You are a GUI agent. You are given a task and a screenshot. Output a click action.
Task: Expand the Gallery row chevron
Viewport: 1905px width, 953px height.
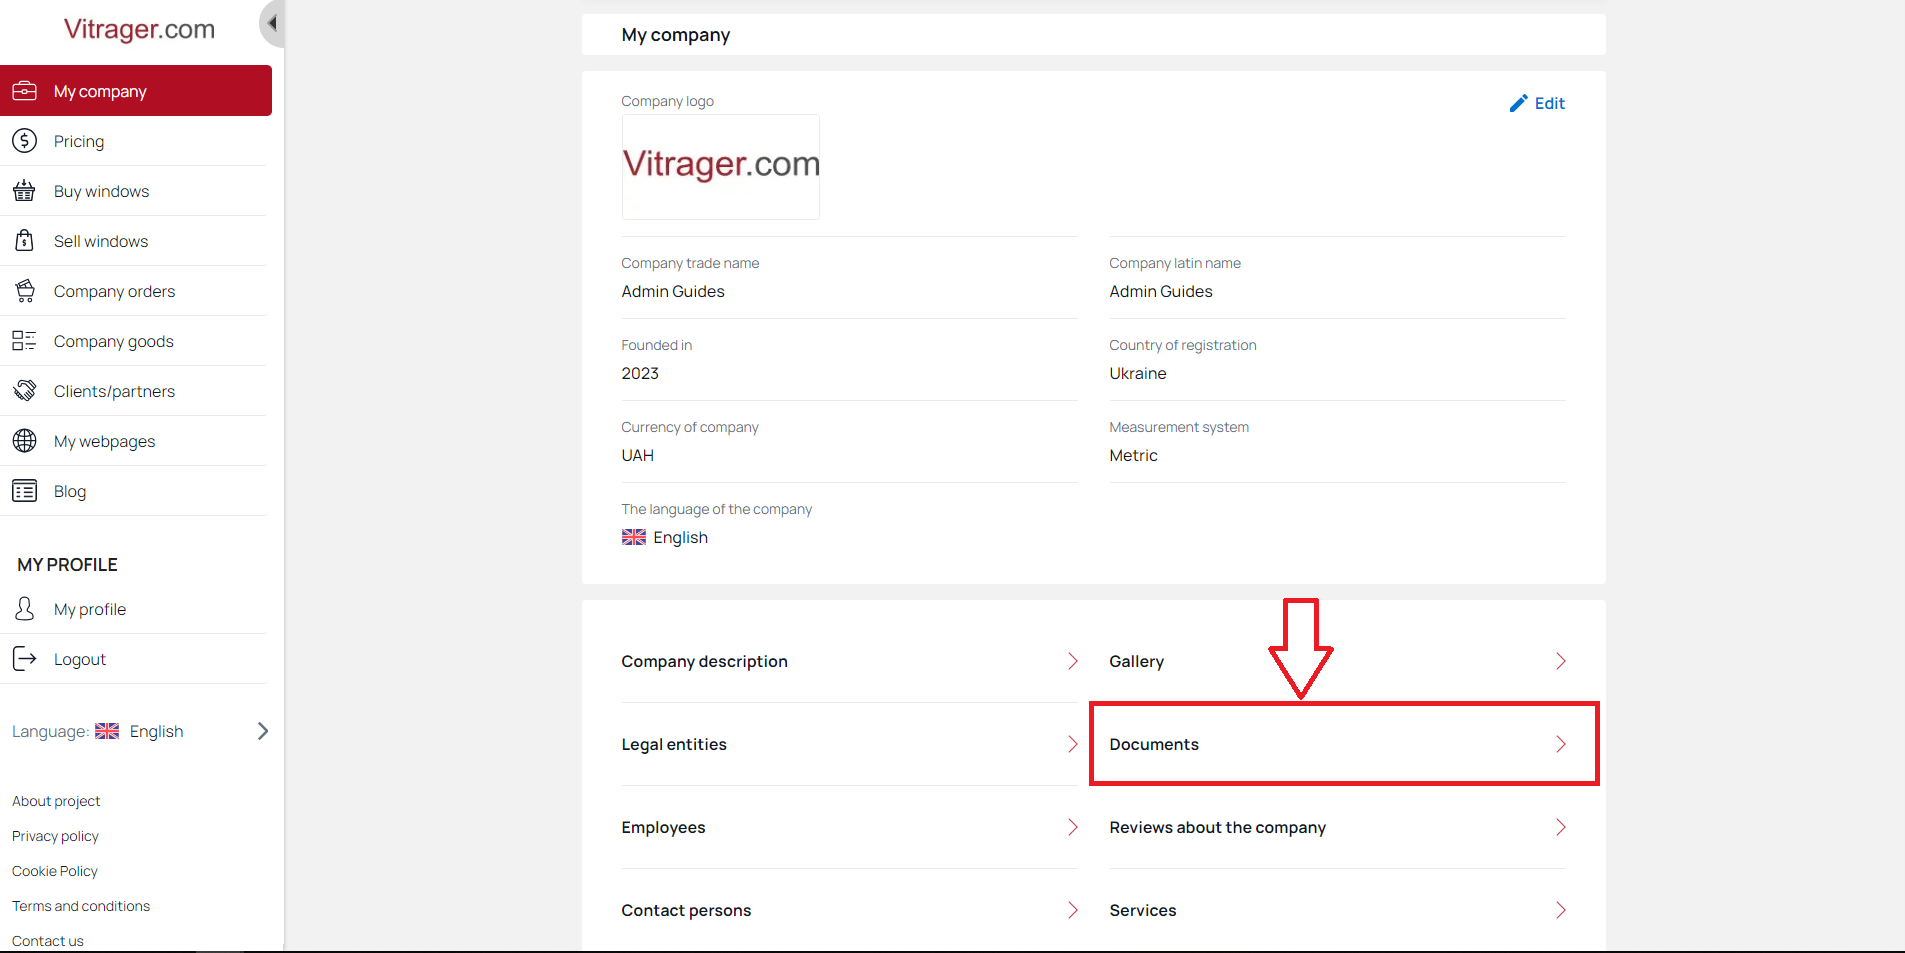pos(1561,661)
